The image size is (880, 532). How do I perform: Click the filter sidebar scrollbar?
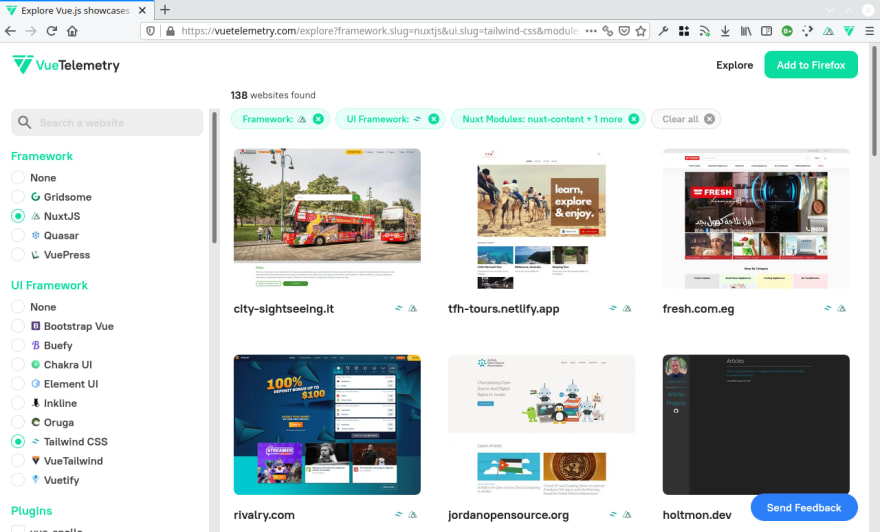tap(214, 177)
